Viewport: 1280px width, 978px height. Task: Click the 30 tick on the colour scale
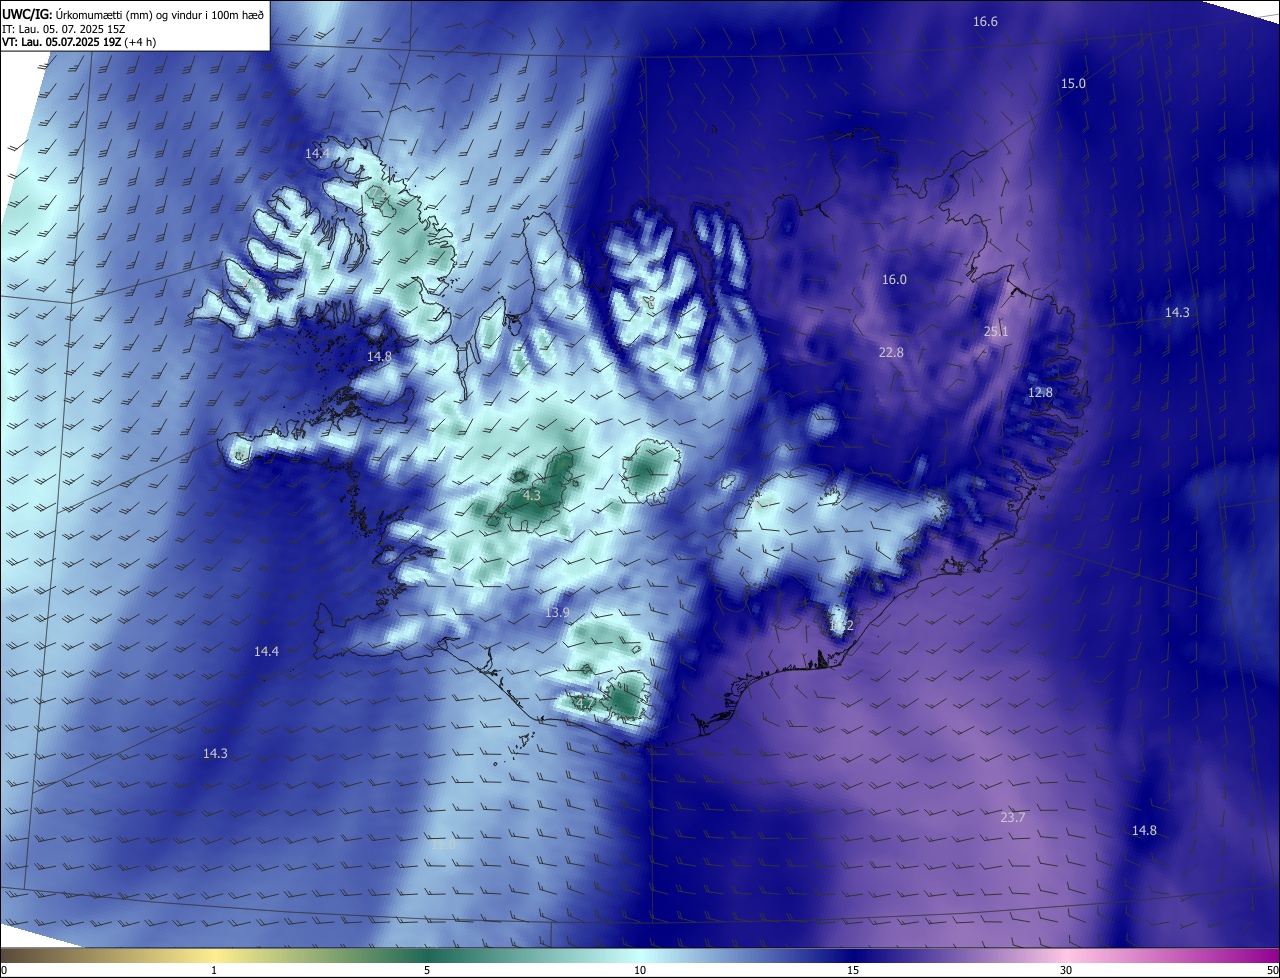coord(1066,971)
